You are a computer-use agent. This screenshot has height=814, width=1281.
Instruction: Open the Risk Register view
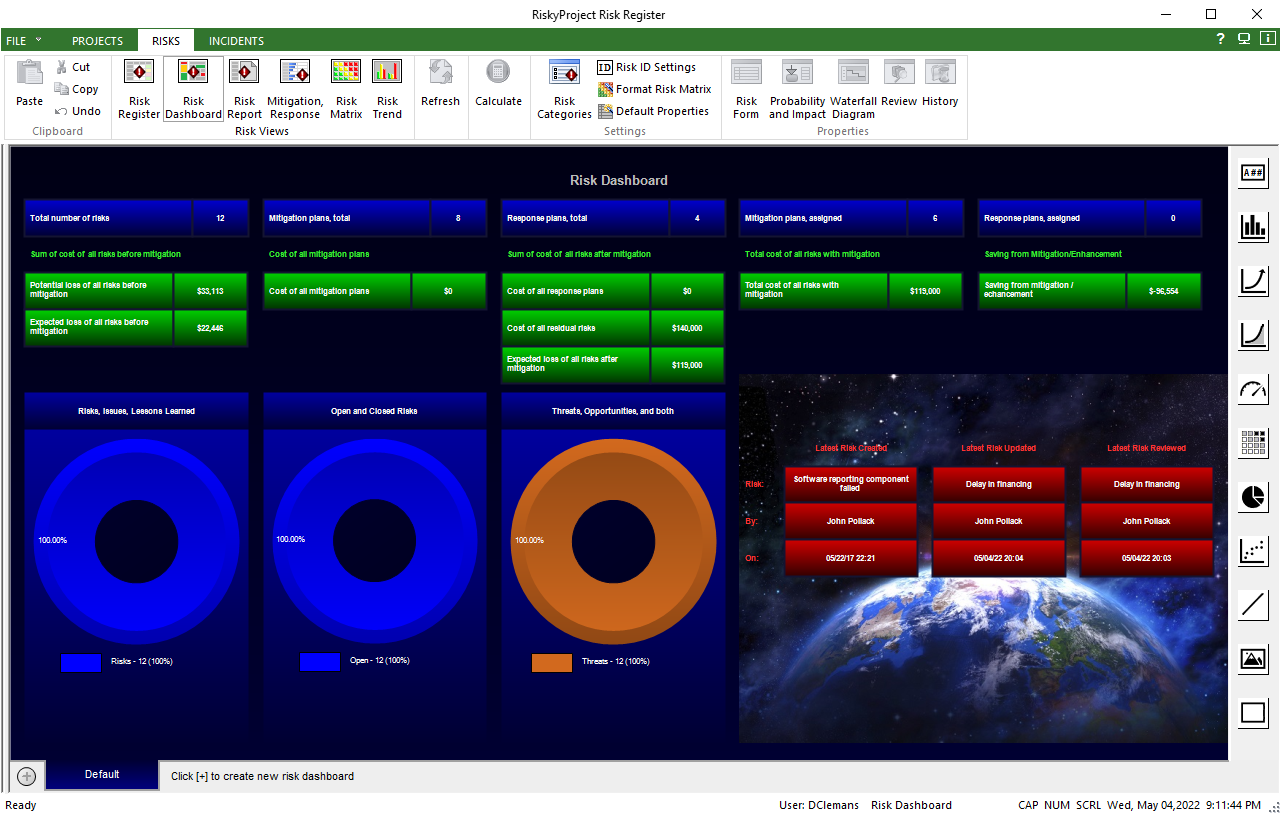(138, 88)
